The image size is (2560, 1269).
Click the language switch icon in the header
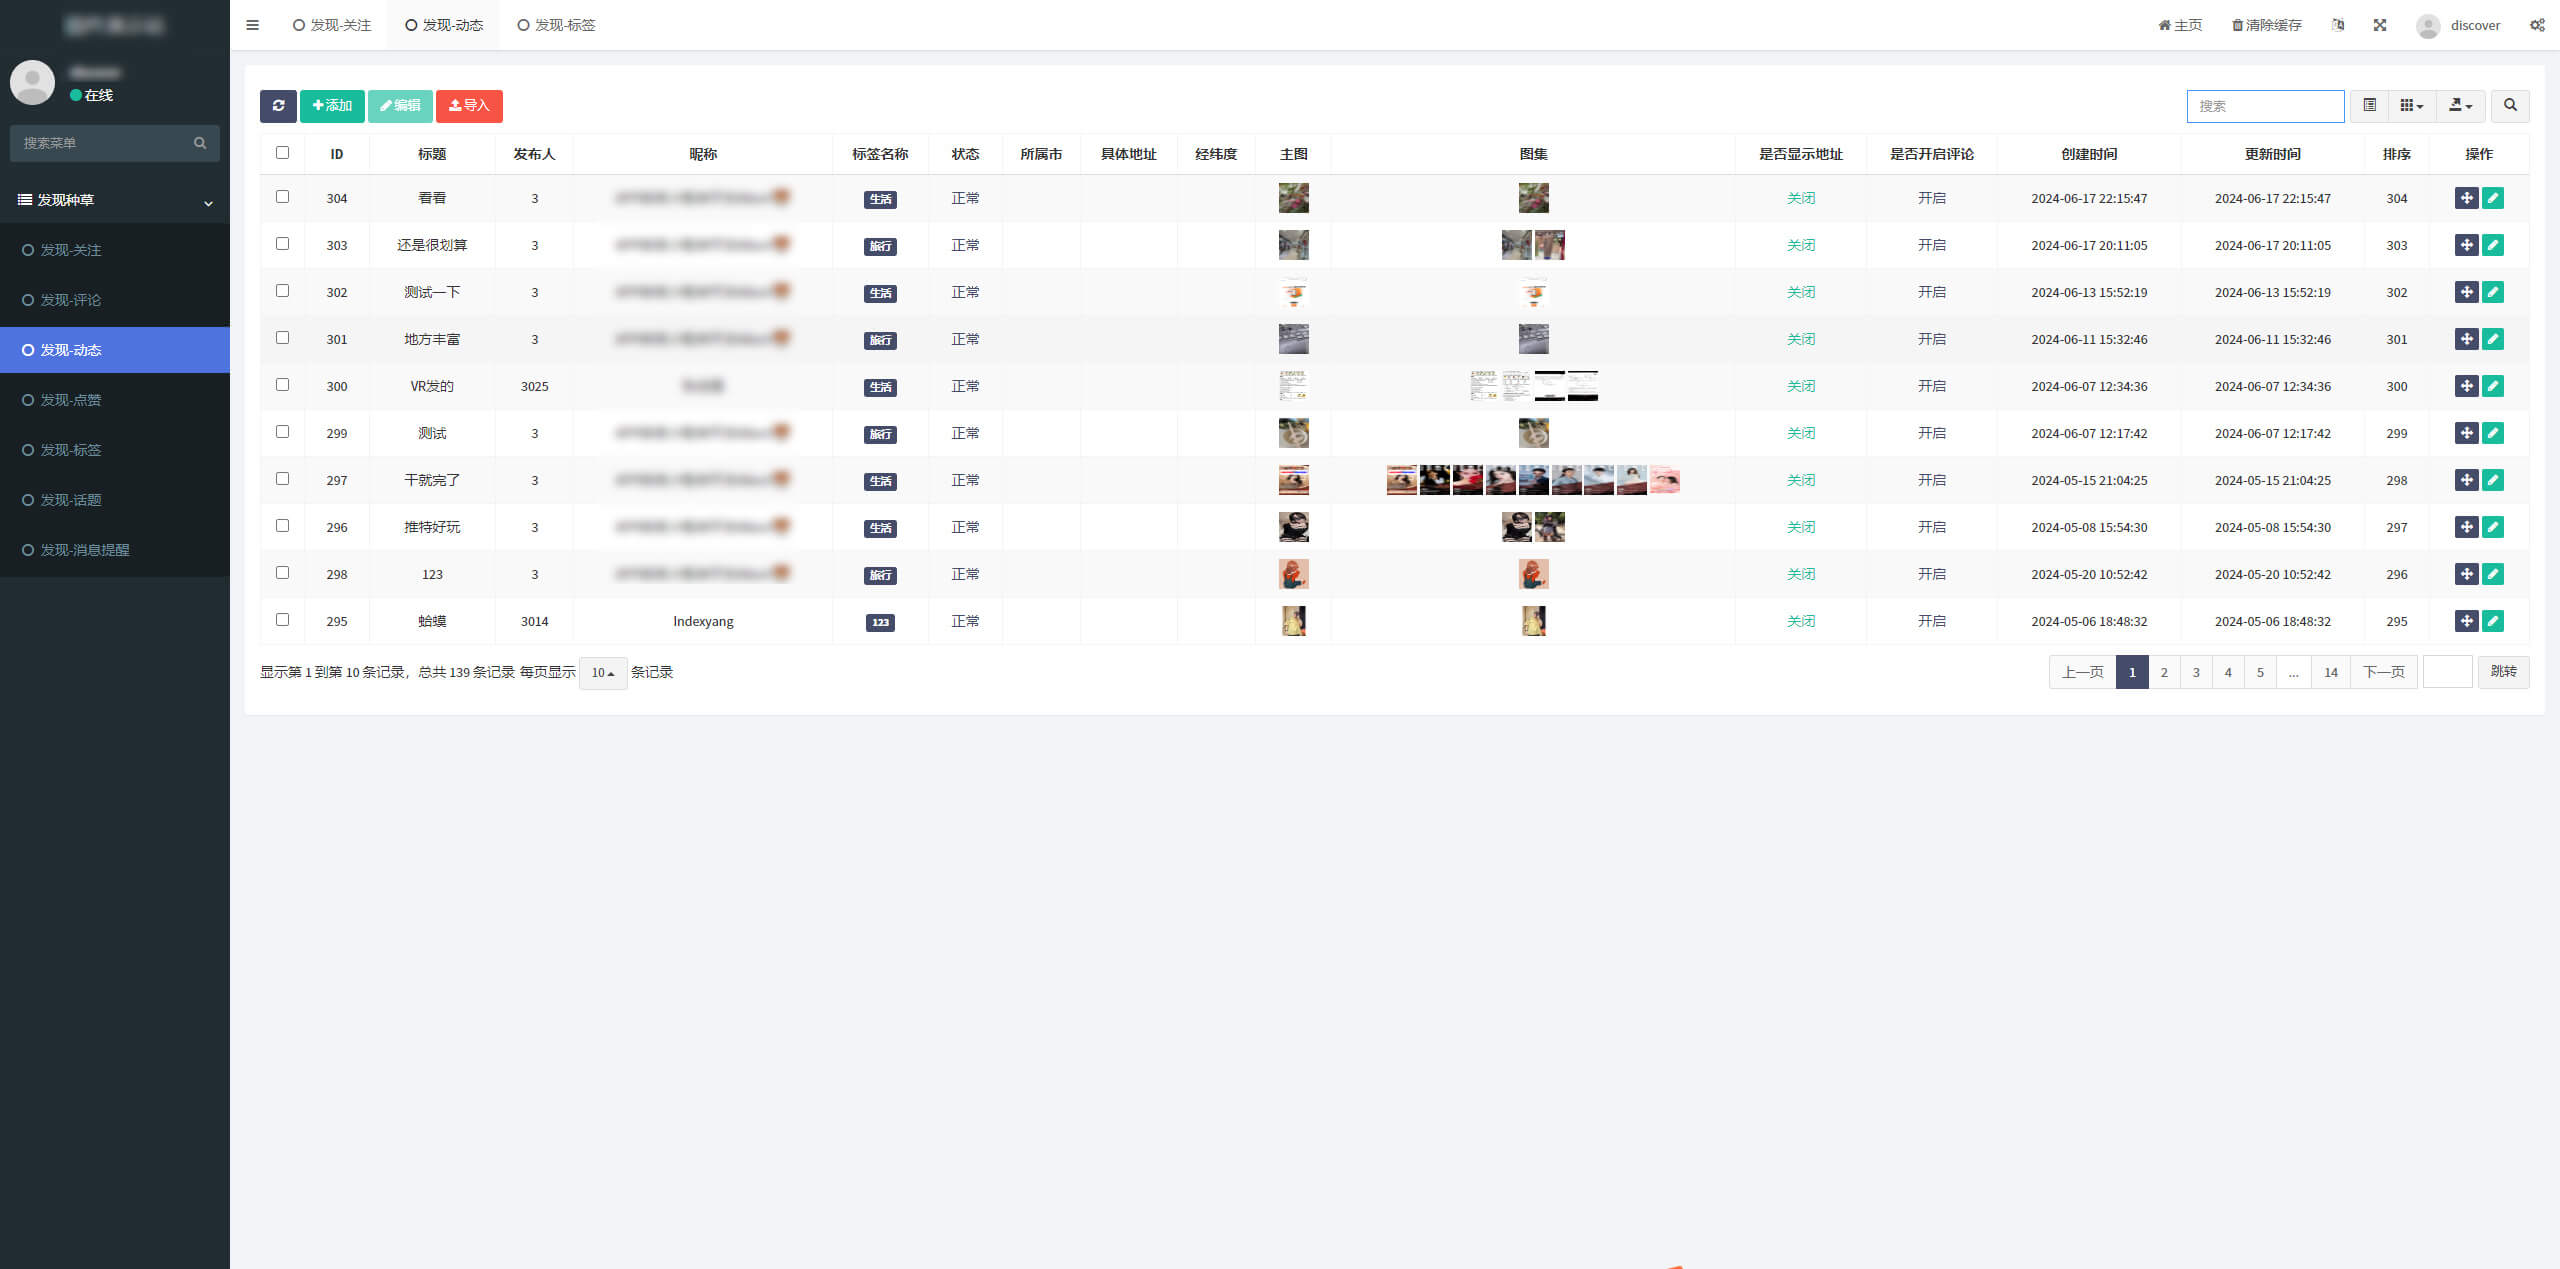click(2338, 25)
